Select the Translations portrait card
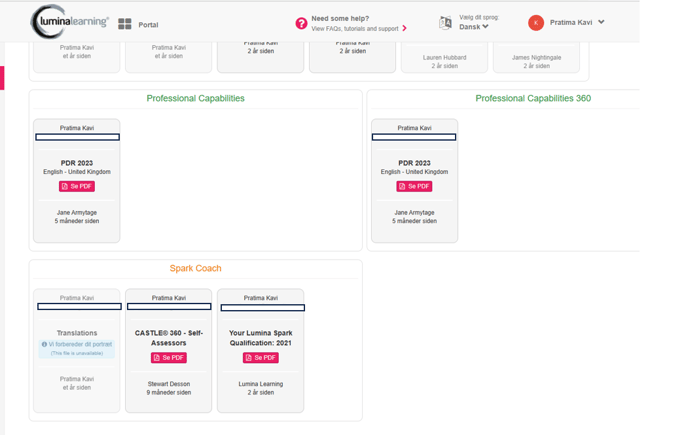688x435 pixels. coord(77,350)
